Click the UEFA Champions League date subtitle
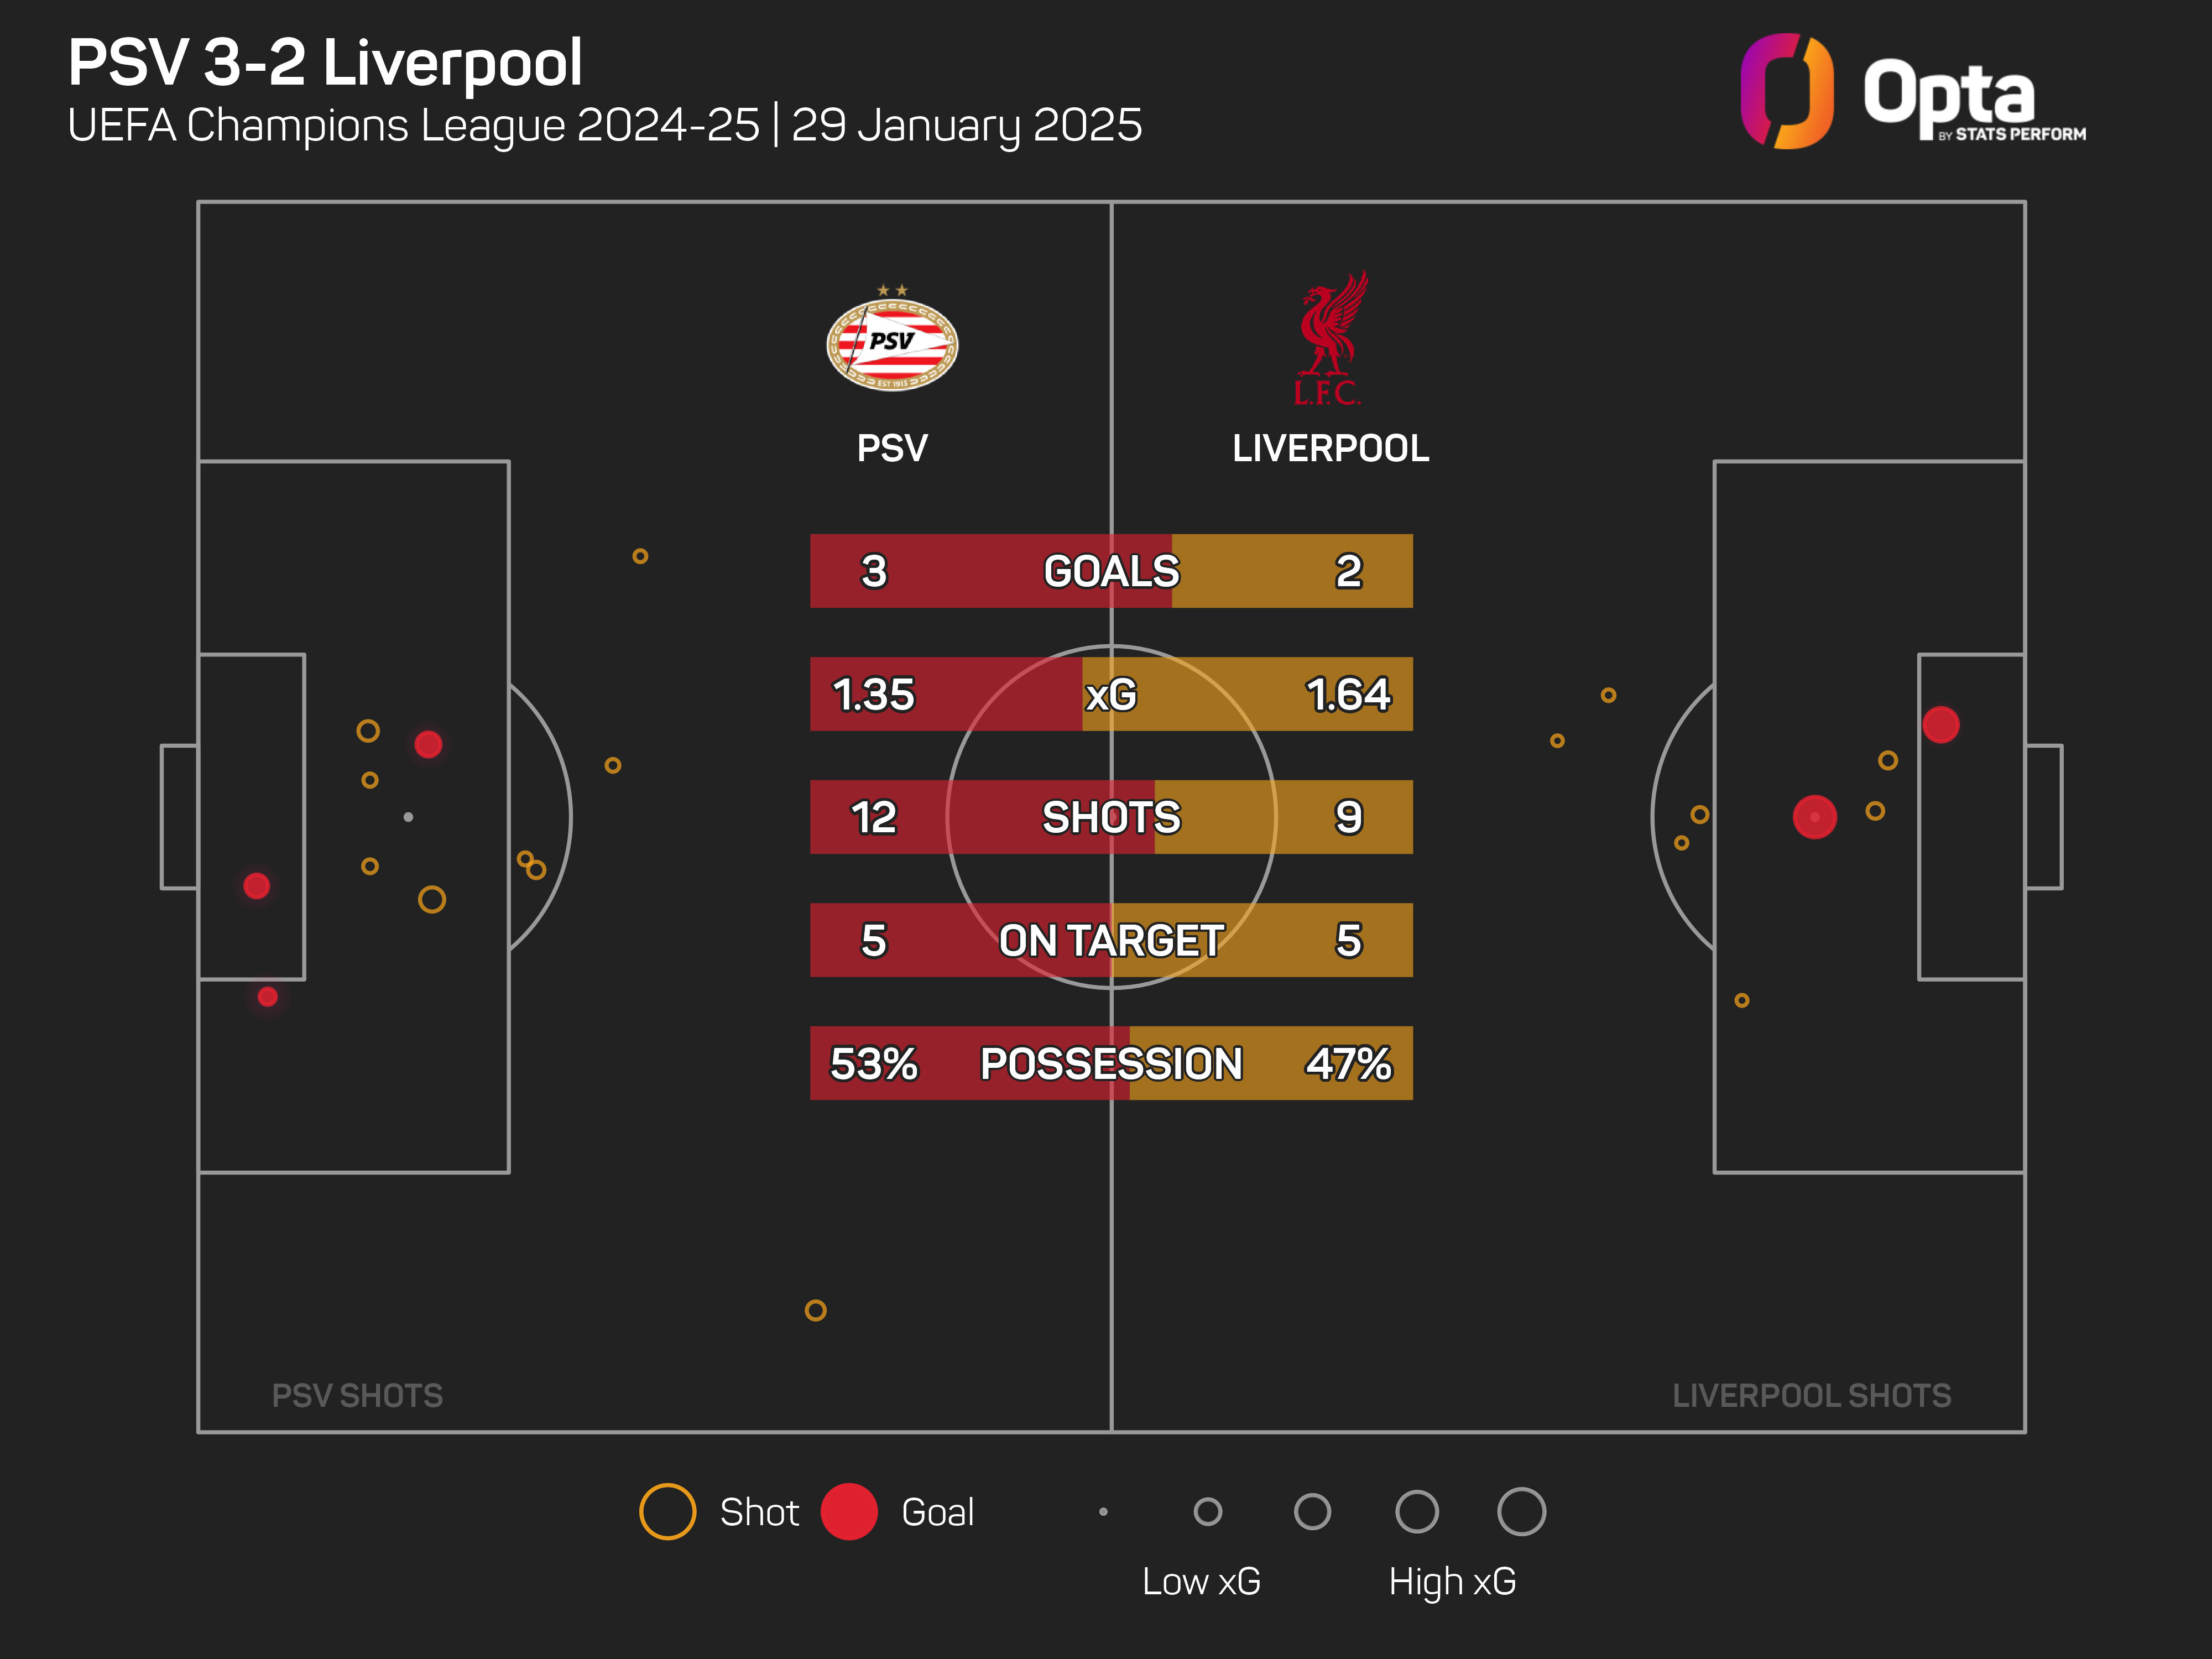Viewport: 2212px width, 1659px height. 604,126
